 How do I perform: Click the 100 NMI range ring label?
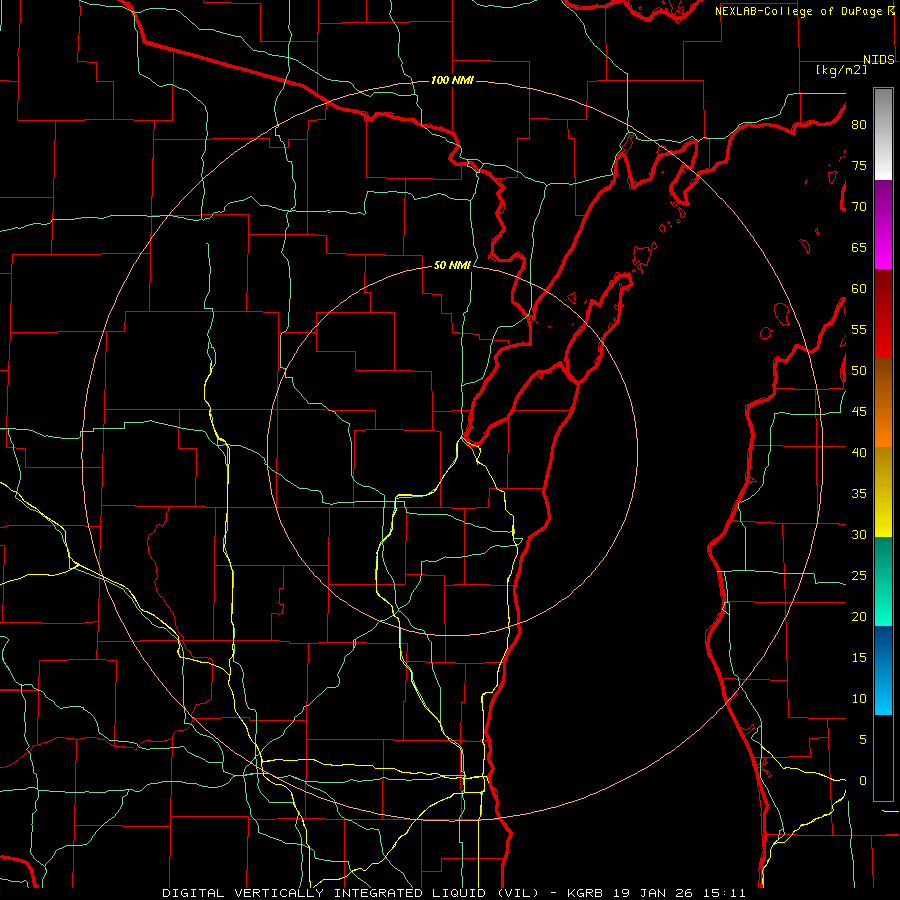pos(452,80)
